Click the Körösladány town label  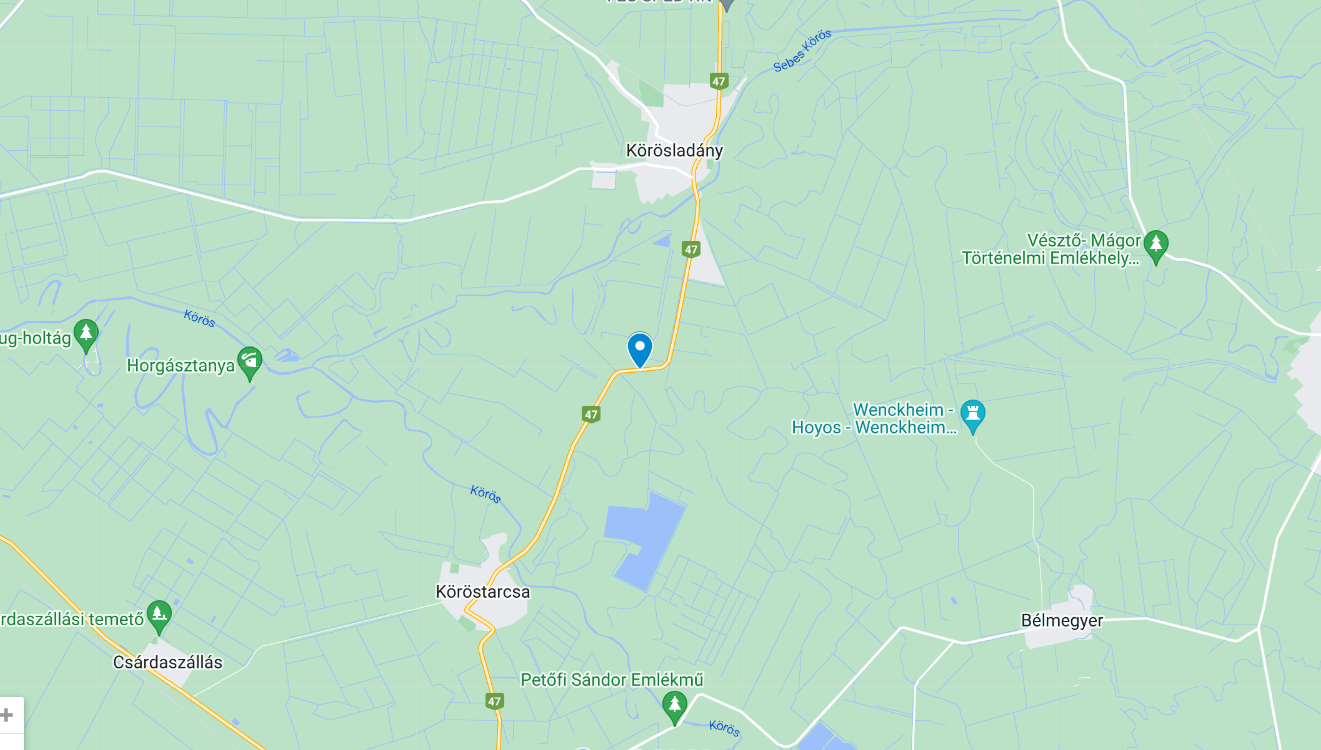coord(674,151)
